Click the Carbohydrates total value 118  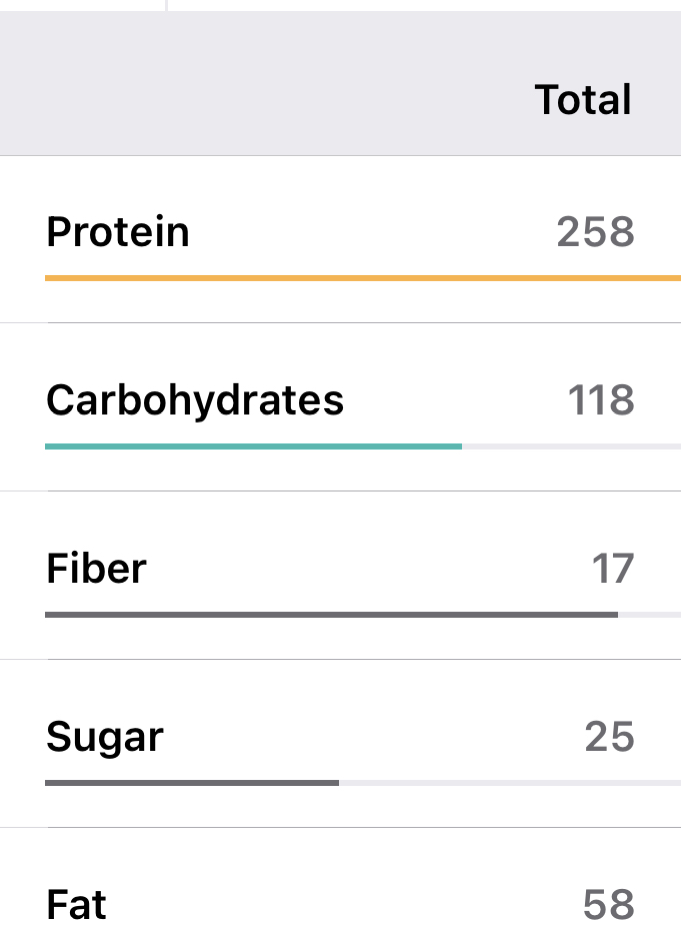[x=601, y=400]
